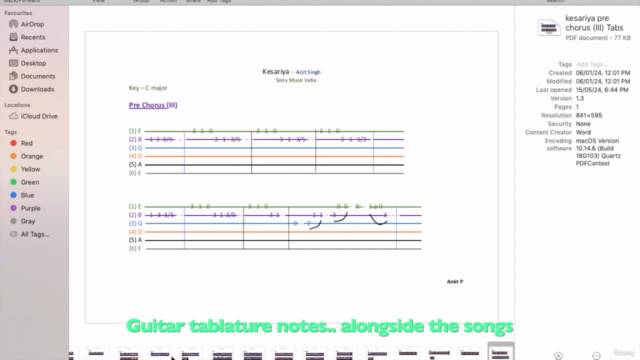The height and width of the screenshot is (360, 640).
Task: Click the Pre Chorus (III) heading in preview
Action: pyautogui.click(x=153, y=105)
